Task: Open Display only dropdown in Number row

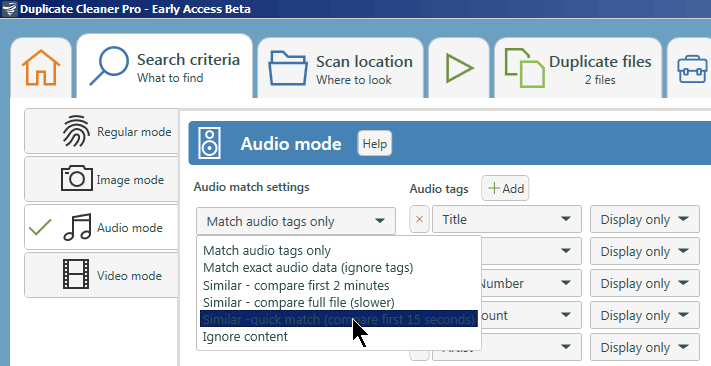Action: click(645, 283)
